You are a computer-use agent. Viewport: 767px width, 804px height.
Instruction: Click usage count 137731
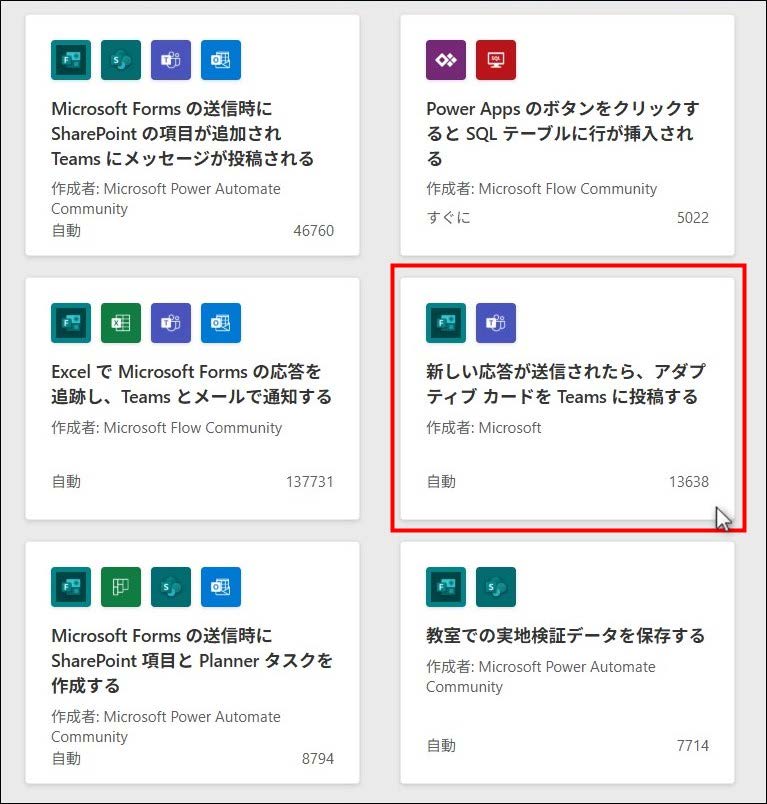[310, 482]
